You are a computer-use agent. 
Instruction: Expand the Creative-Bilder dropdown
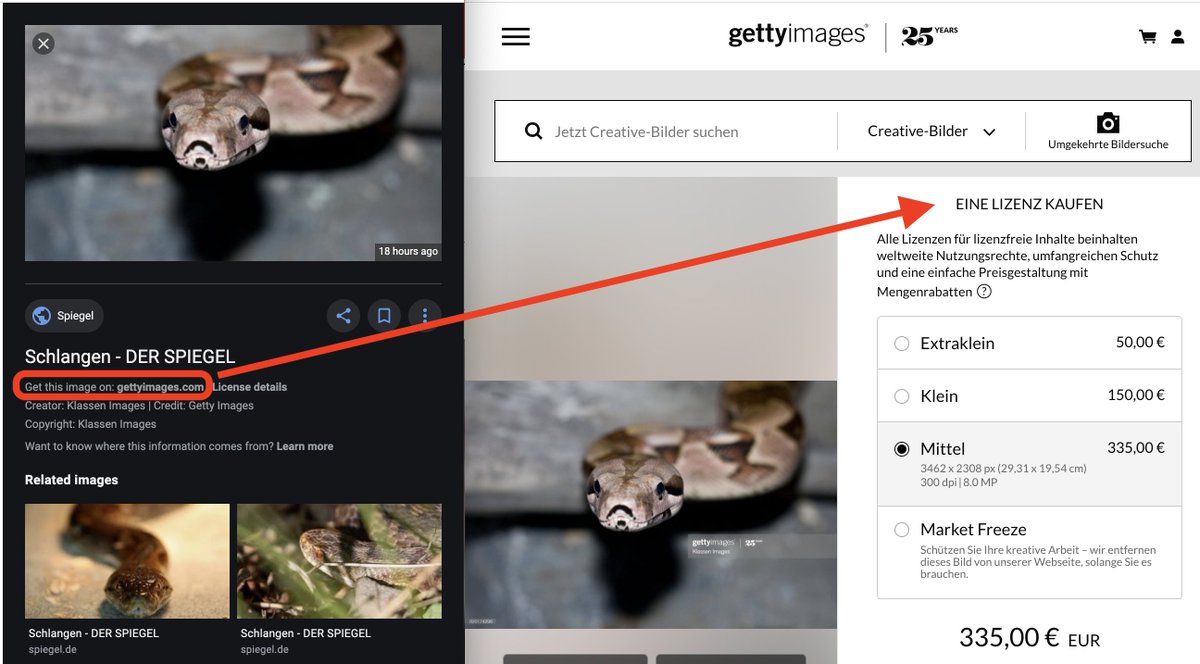point(931,131)
